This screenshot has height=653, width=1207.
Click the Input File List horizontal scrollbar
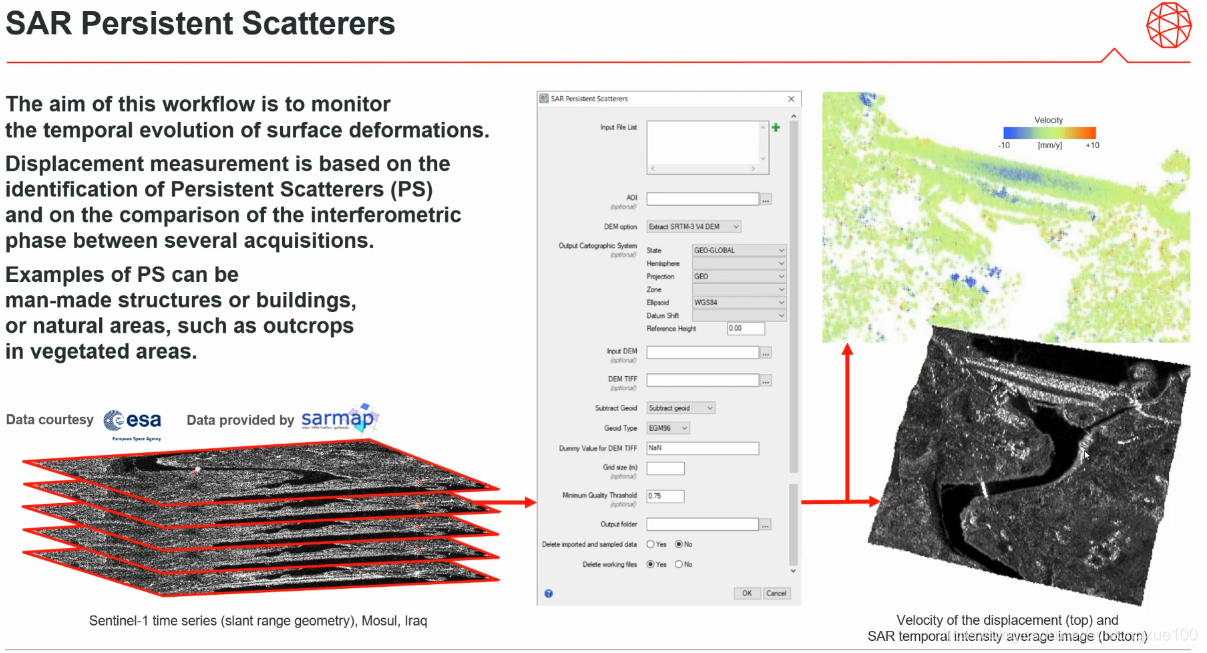pyautogui.click(x=702, y=171)
